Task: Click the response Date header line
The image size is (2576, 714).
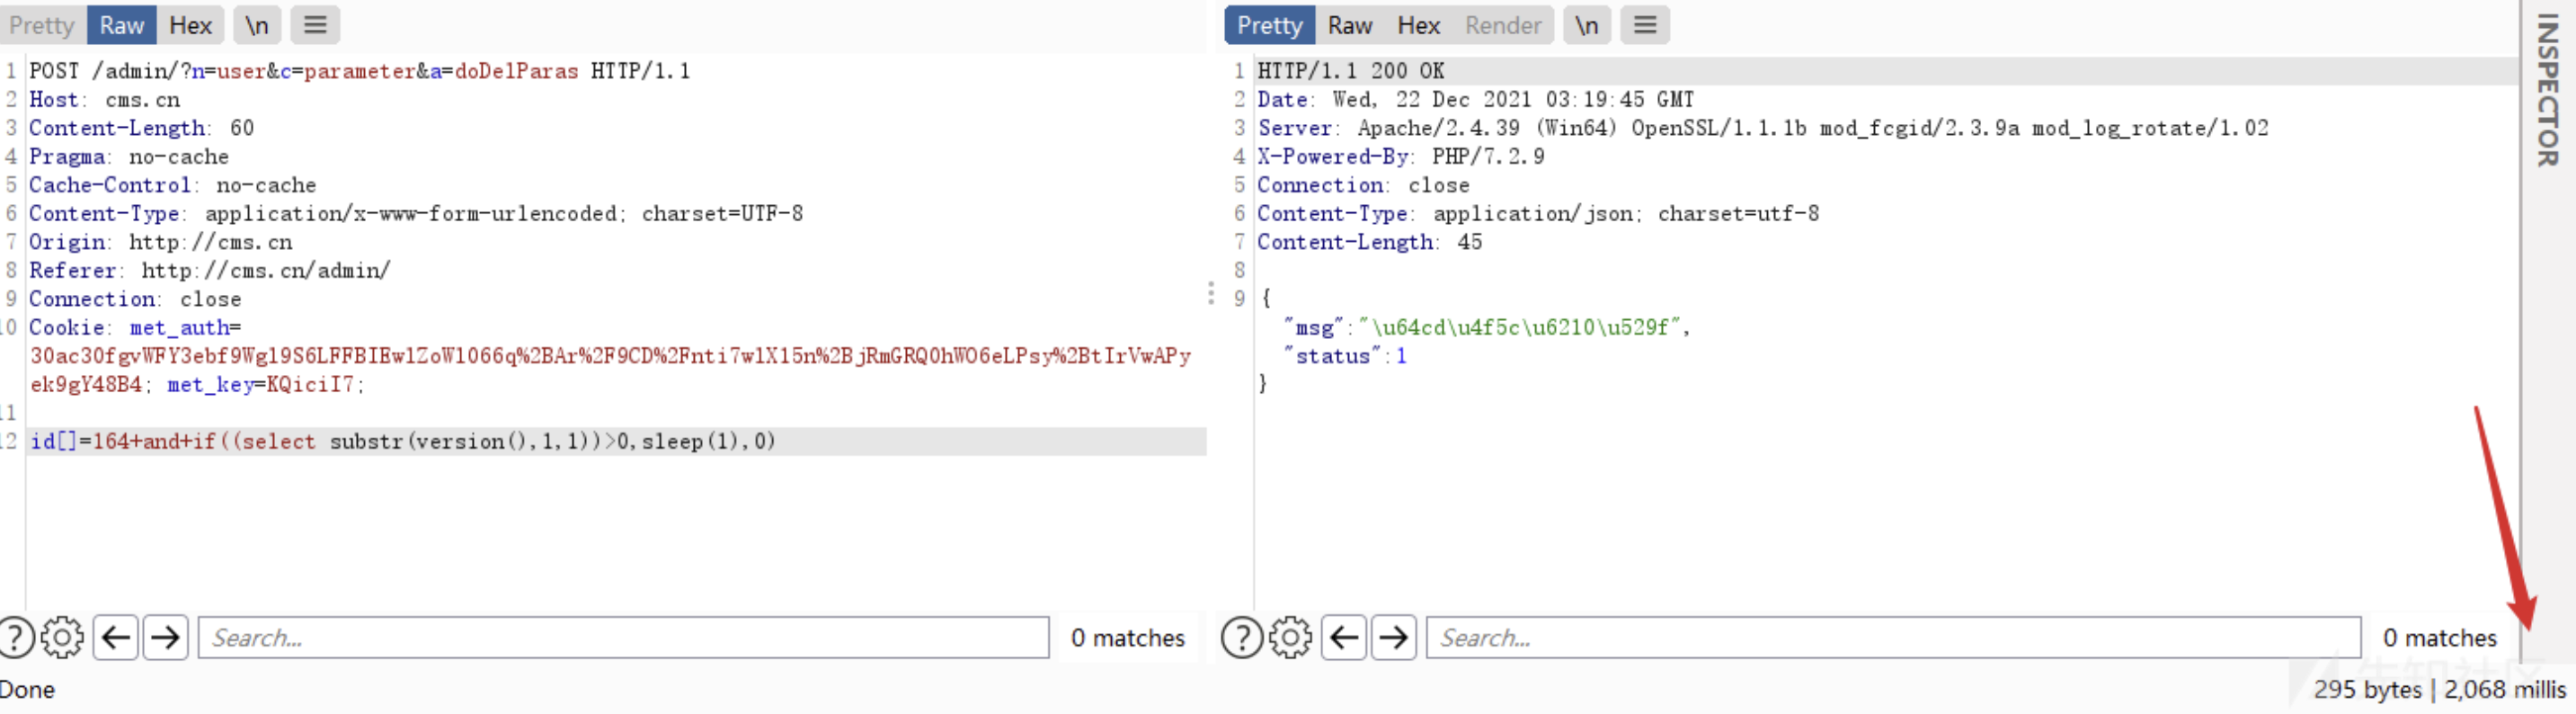Action: coord(1476,100)
